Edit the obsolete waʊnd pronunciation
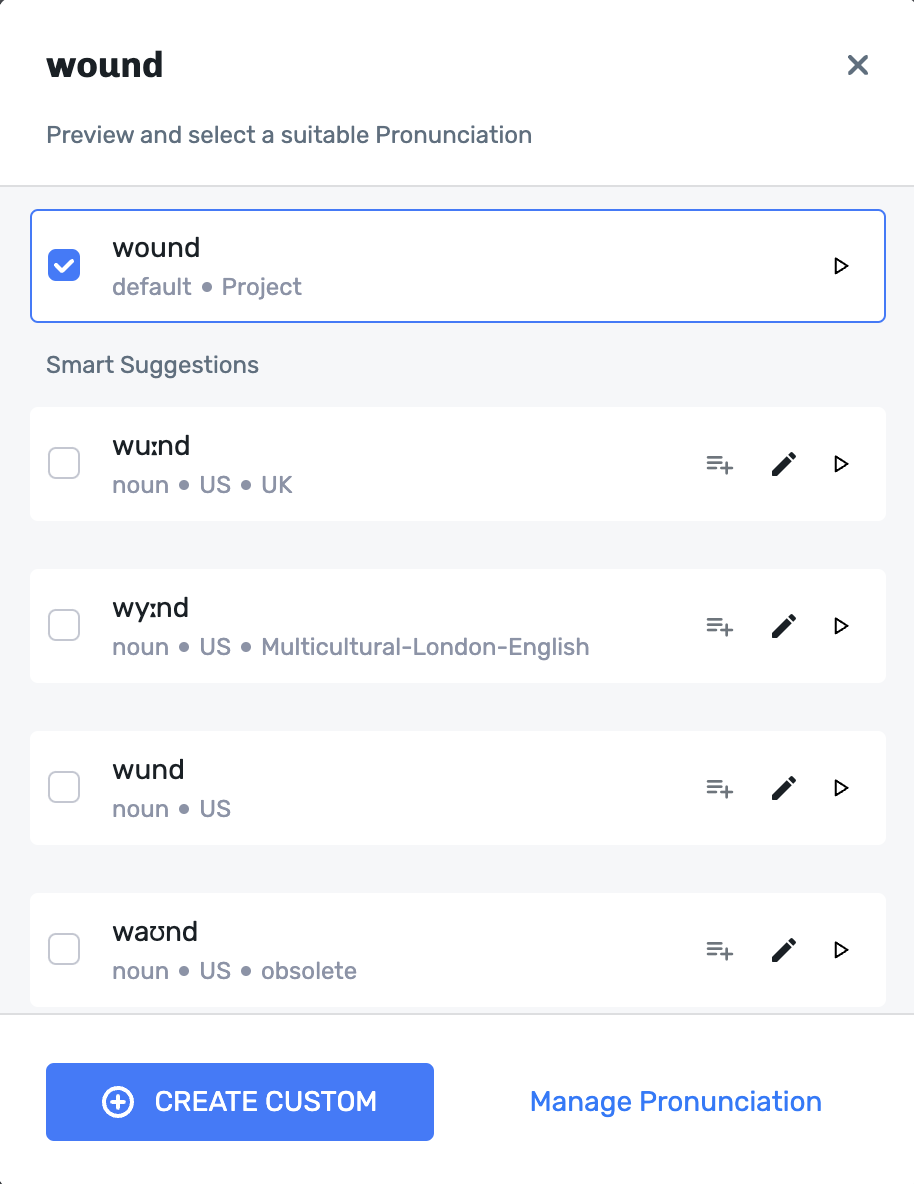This screenshot has height=1184, width=914. pyautogui.click(x=784, y=950)
